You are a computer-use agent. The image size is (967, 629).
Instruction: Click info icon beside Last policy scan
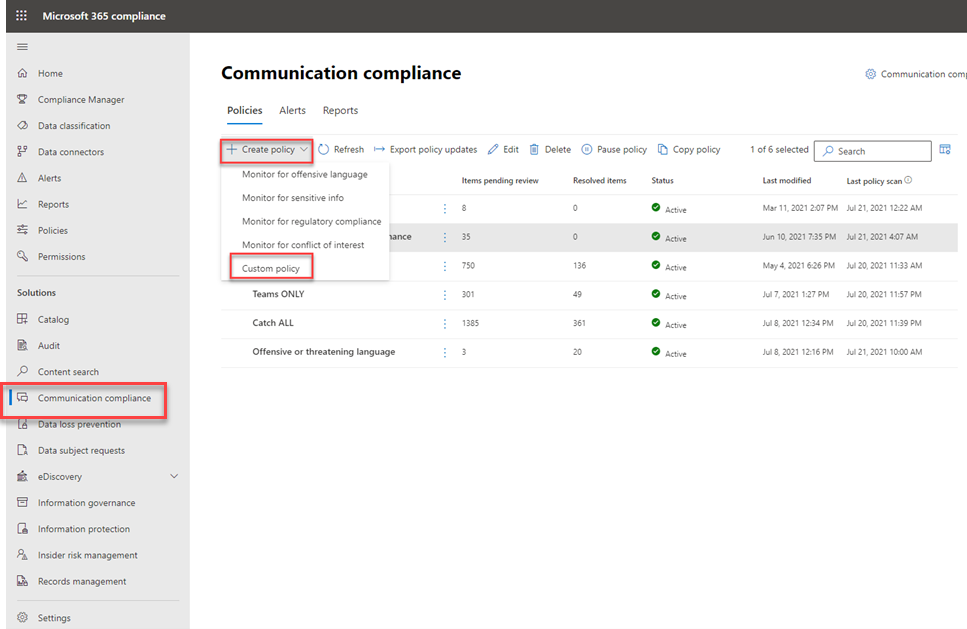tap(908, 180)
